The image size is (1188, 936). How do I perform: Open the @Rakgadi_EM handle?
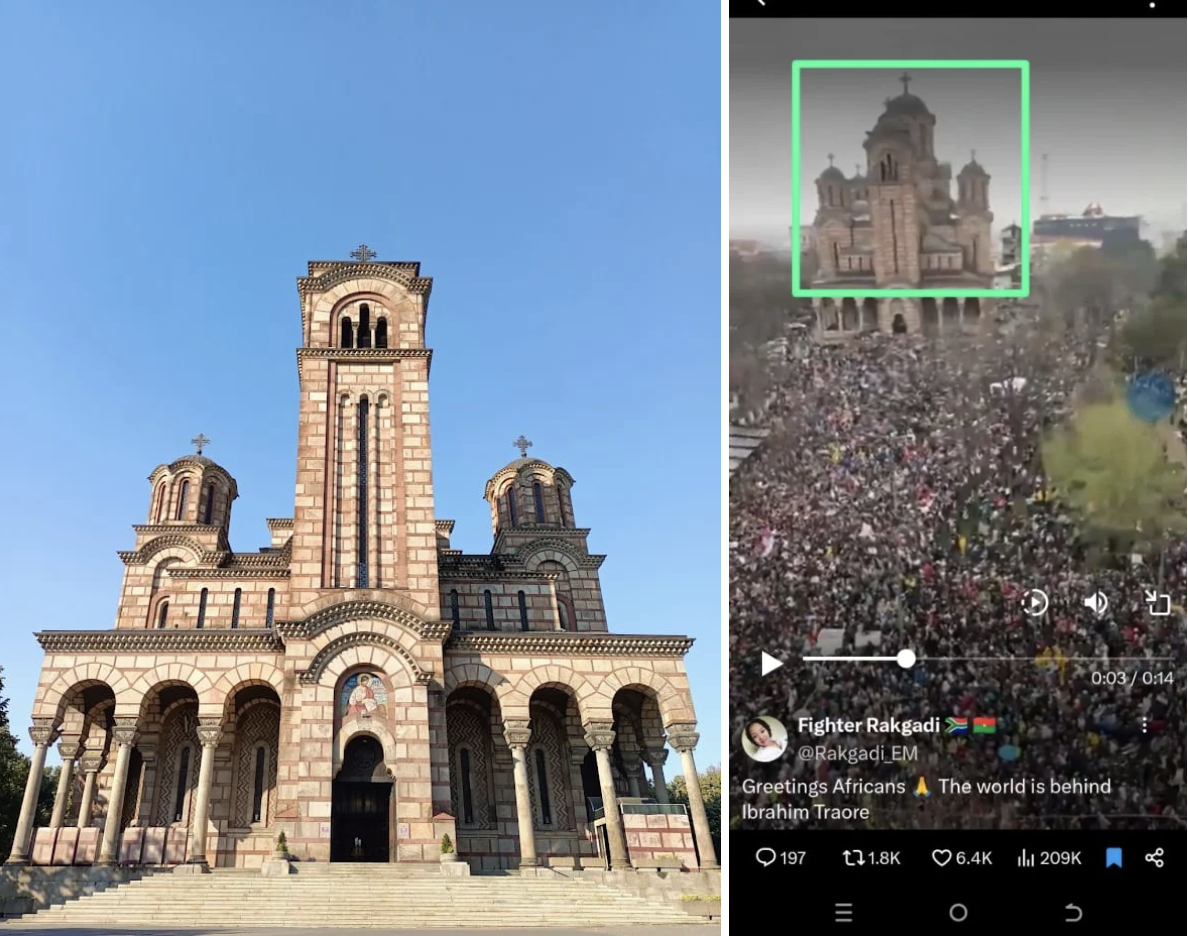[857, 753]
